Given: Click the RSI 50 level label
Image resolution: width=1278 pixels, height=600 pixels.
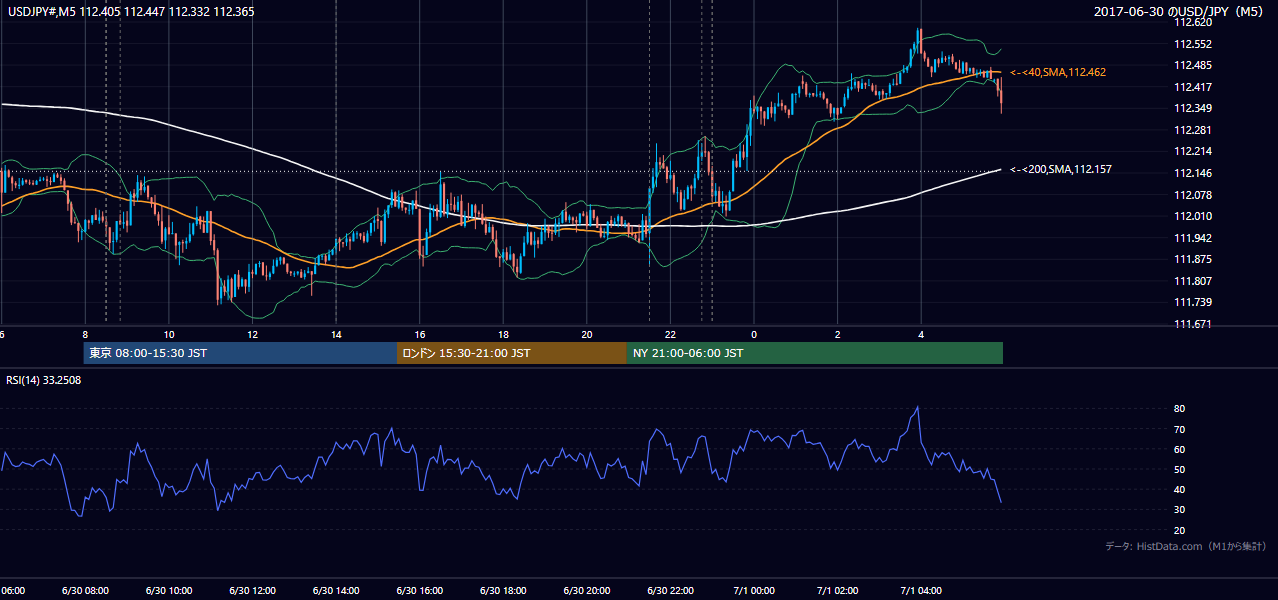Looking at the screenshot, I should click(x=1179, y=469).
